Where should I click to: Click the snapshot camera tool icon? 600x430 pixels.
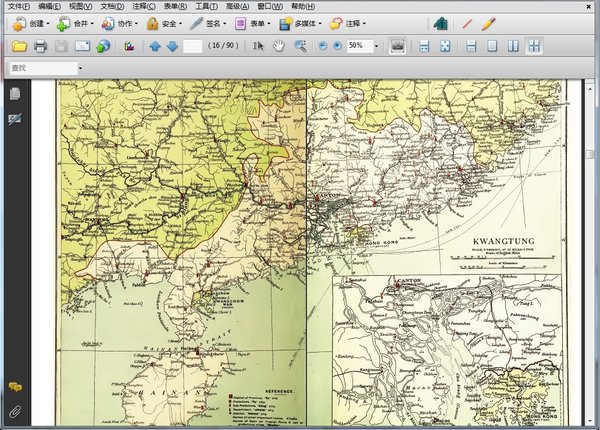pyautogui.click(x=397, y=46)
